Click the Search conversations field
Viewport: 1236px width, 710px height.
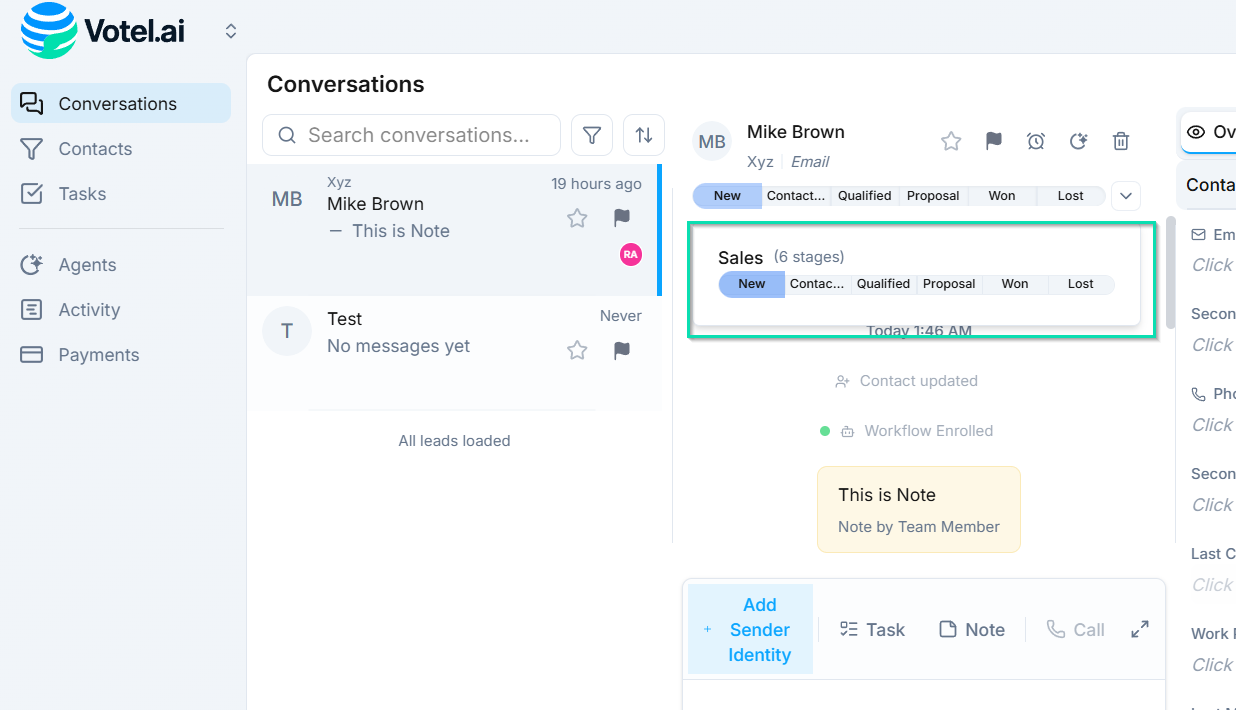[x=418, y=135]
